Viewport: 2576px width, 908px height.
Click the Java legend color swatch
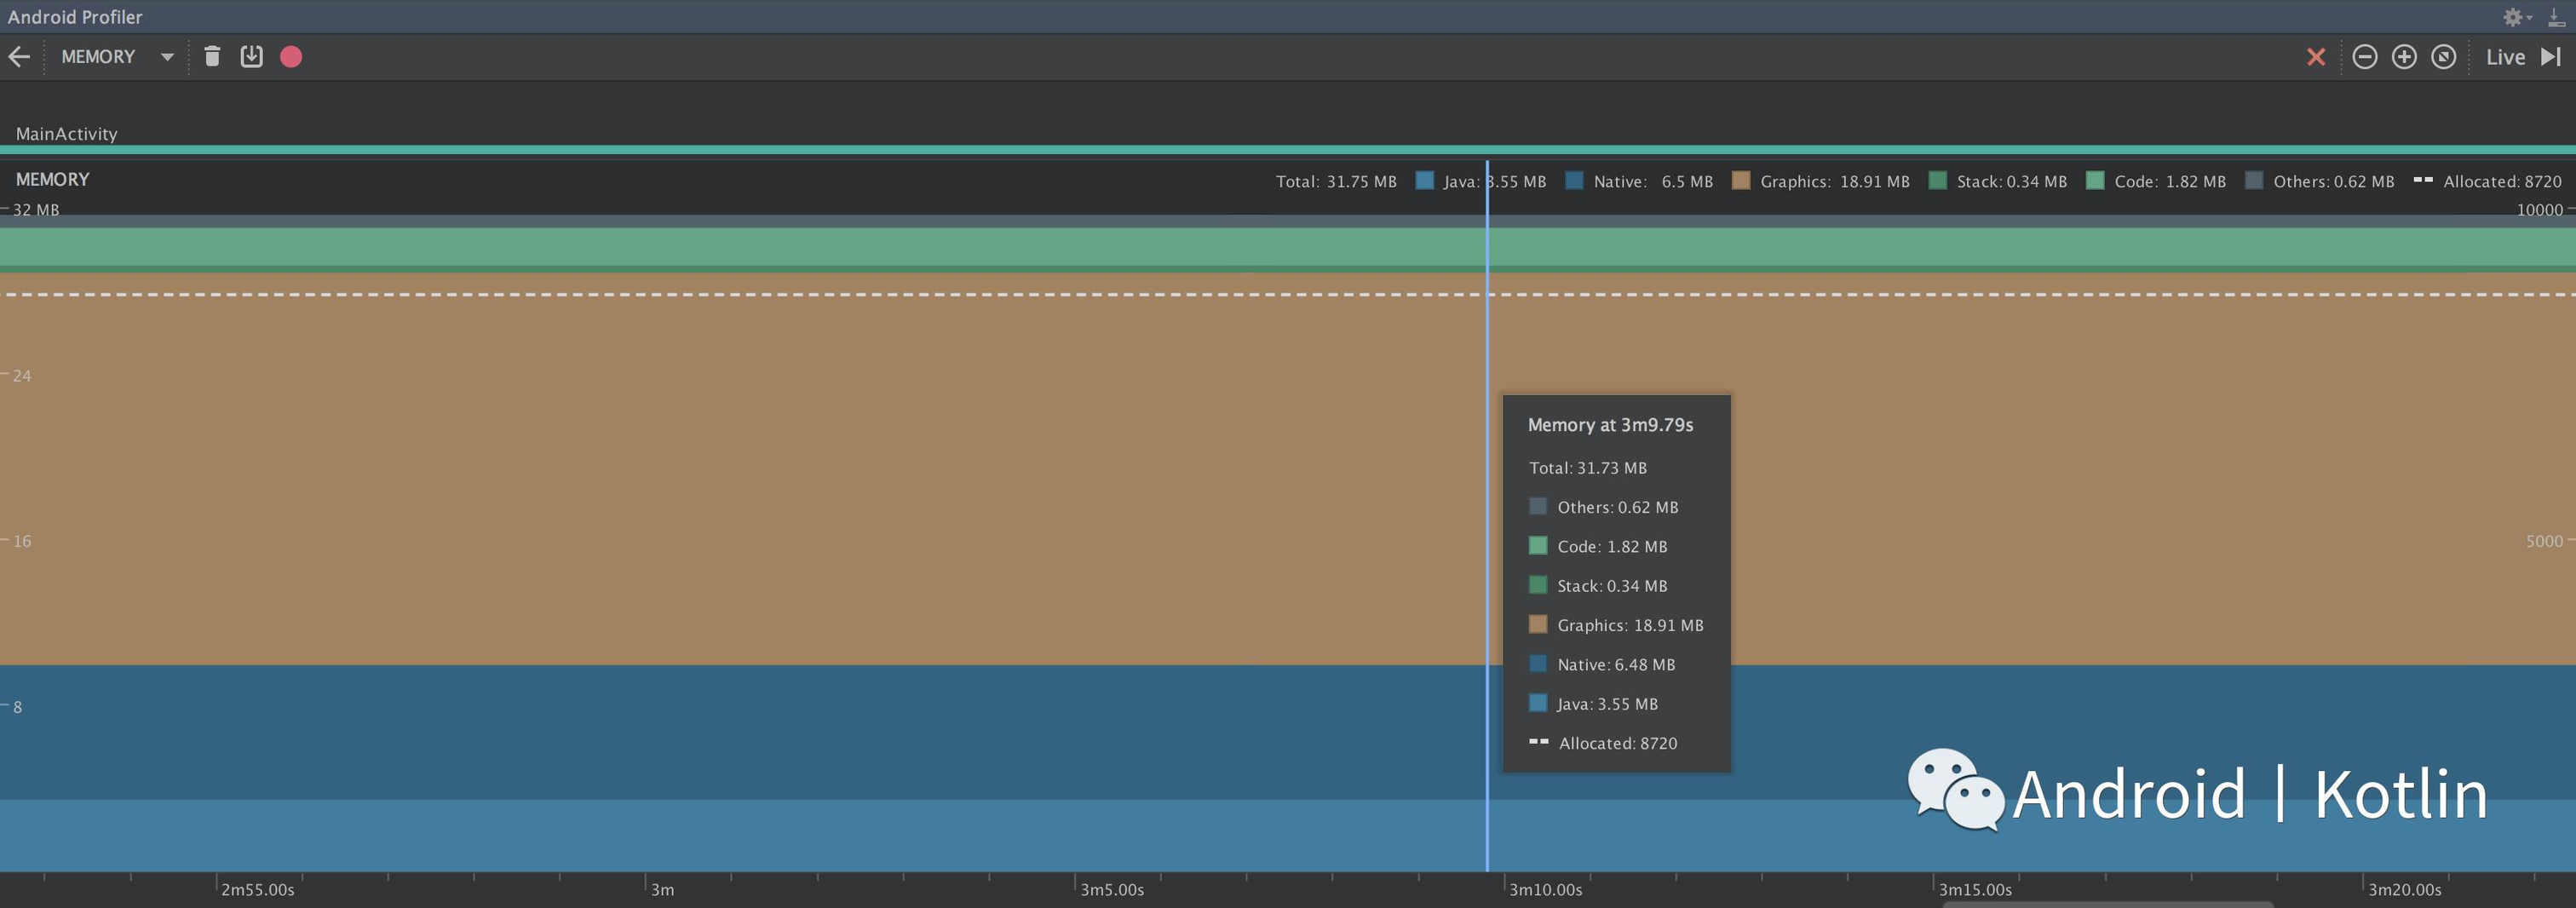click(1425, 180)
